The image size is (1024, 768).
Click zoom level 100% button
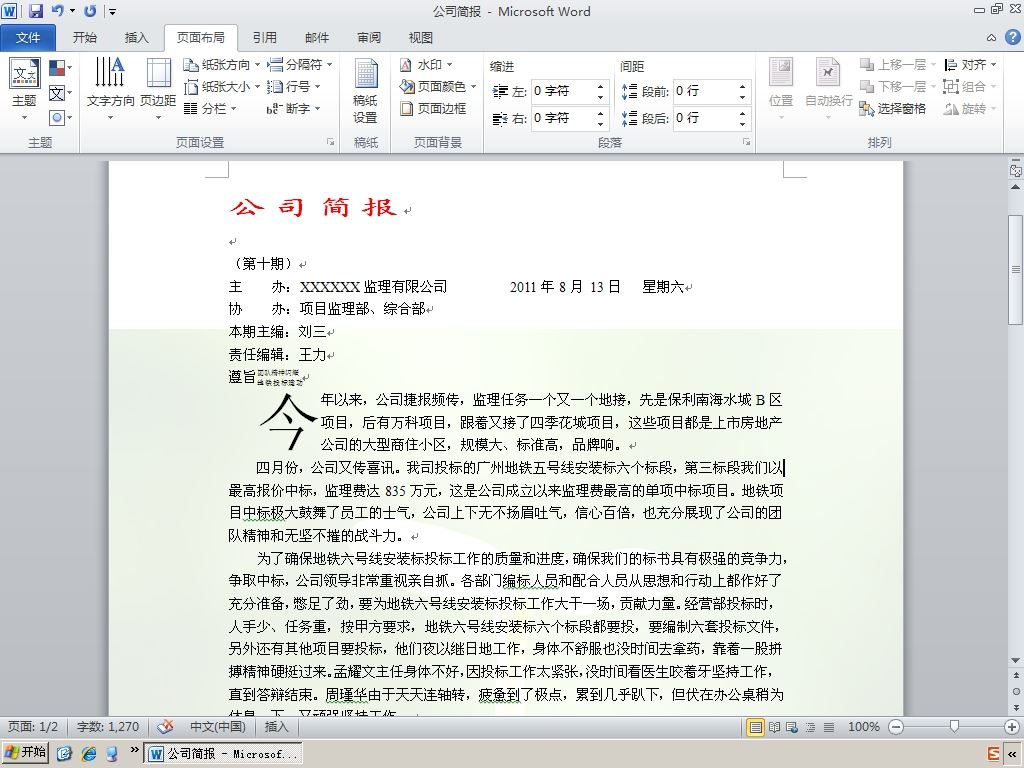[x=863, y=727]
